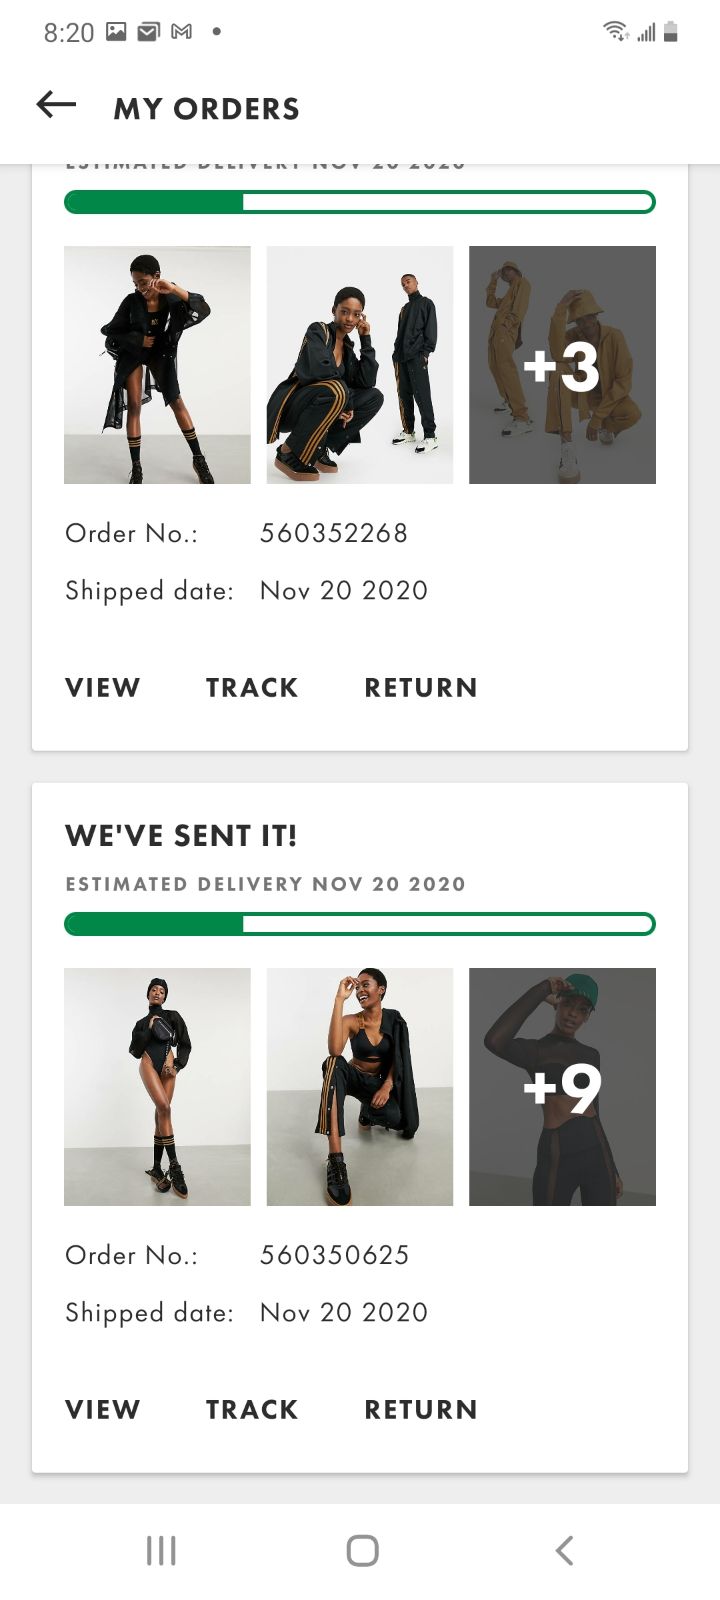Open the +3 more items thumbnail
The height and width of the screenshot is (1600, 720).
click(x=562, y=365)
